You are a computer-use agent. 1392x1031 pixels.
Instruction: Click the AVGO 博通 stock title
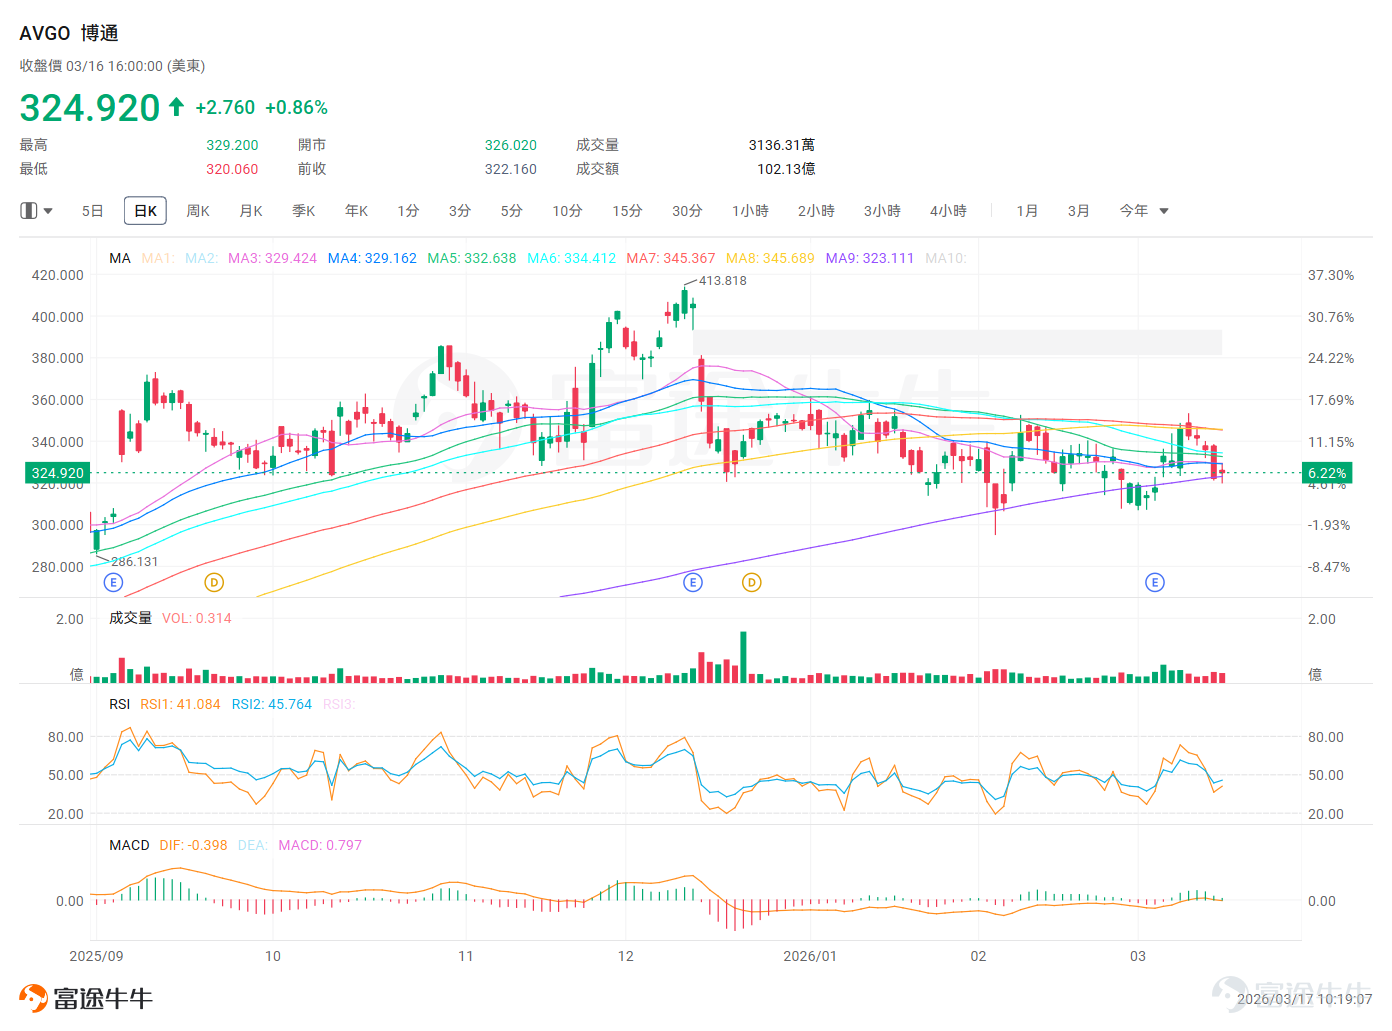pos(69,33)
